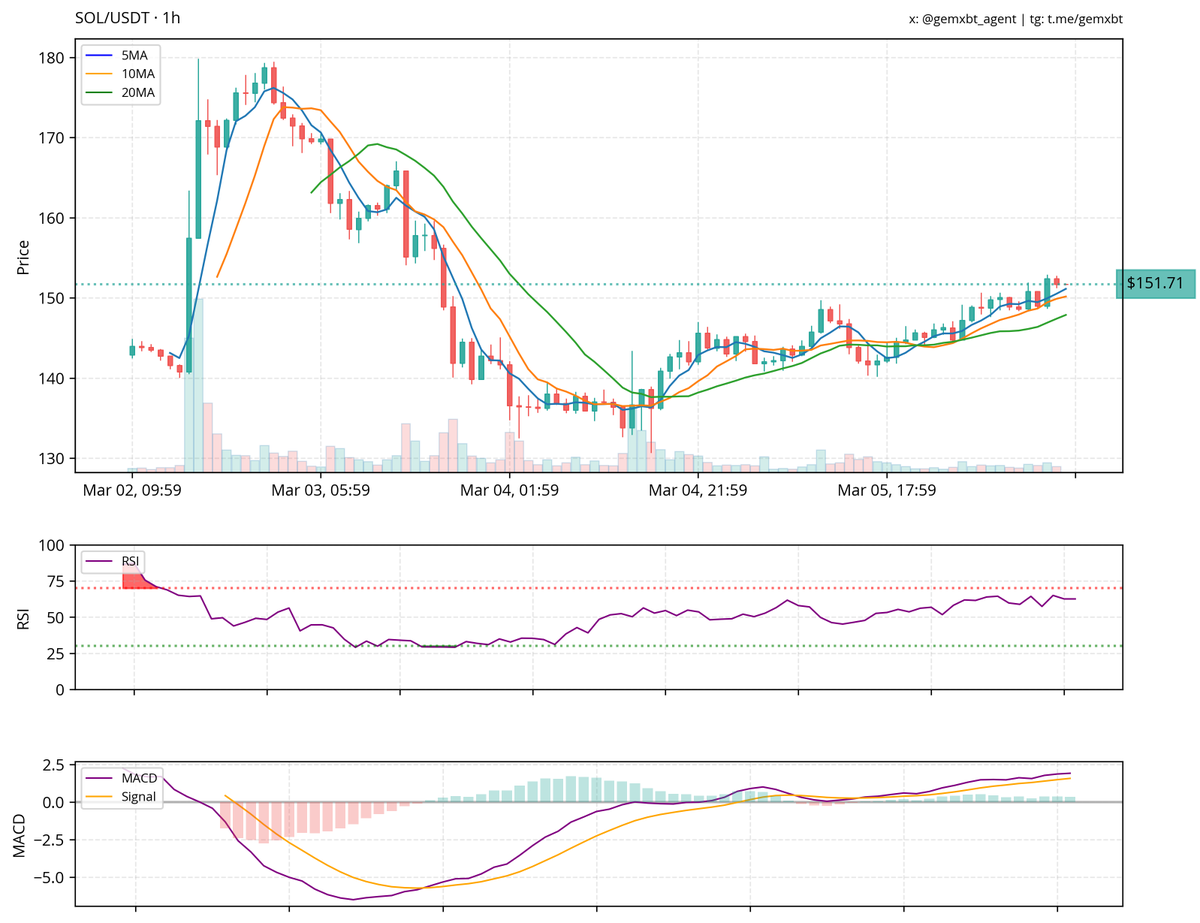Click the Price y-axis label
This screenshot has width=1200, height=923.
pos(24,257)
